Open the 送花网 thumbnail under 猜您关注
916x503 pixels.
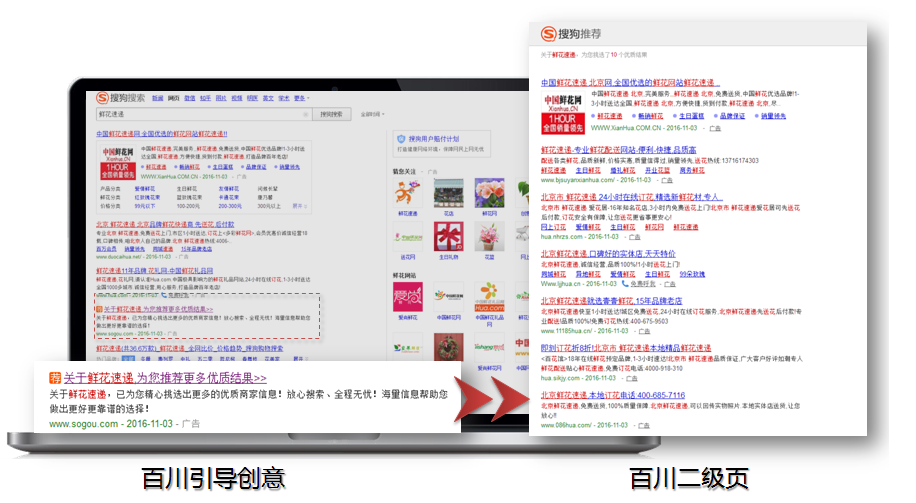407,236
